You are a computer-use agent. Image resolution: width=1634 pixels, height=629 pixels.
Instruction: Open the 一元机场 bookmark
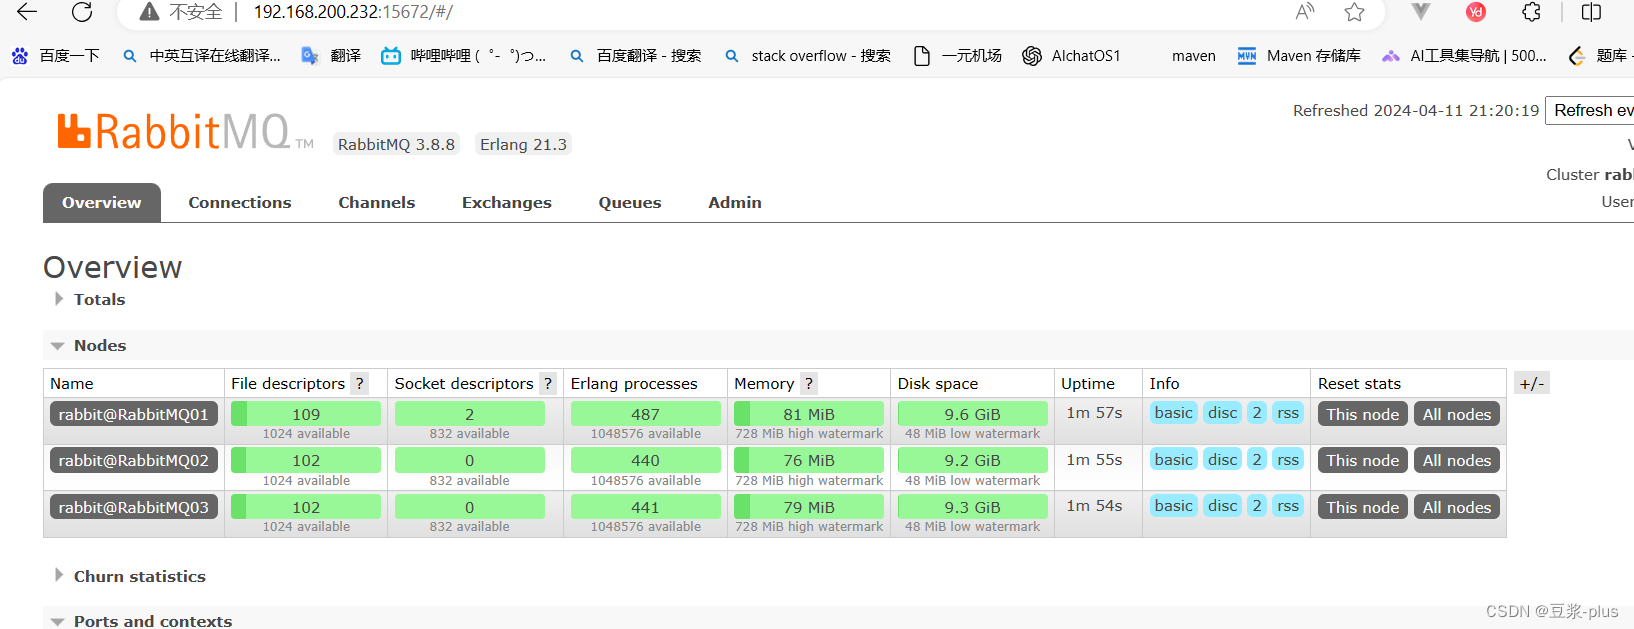point(957,56)
